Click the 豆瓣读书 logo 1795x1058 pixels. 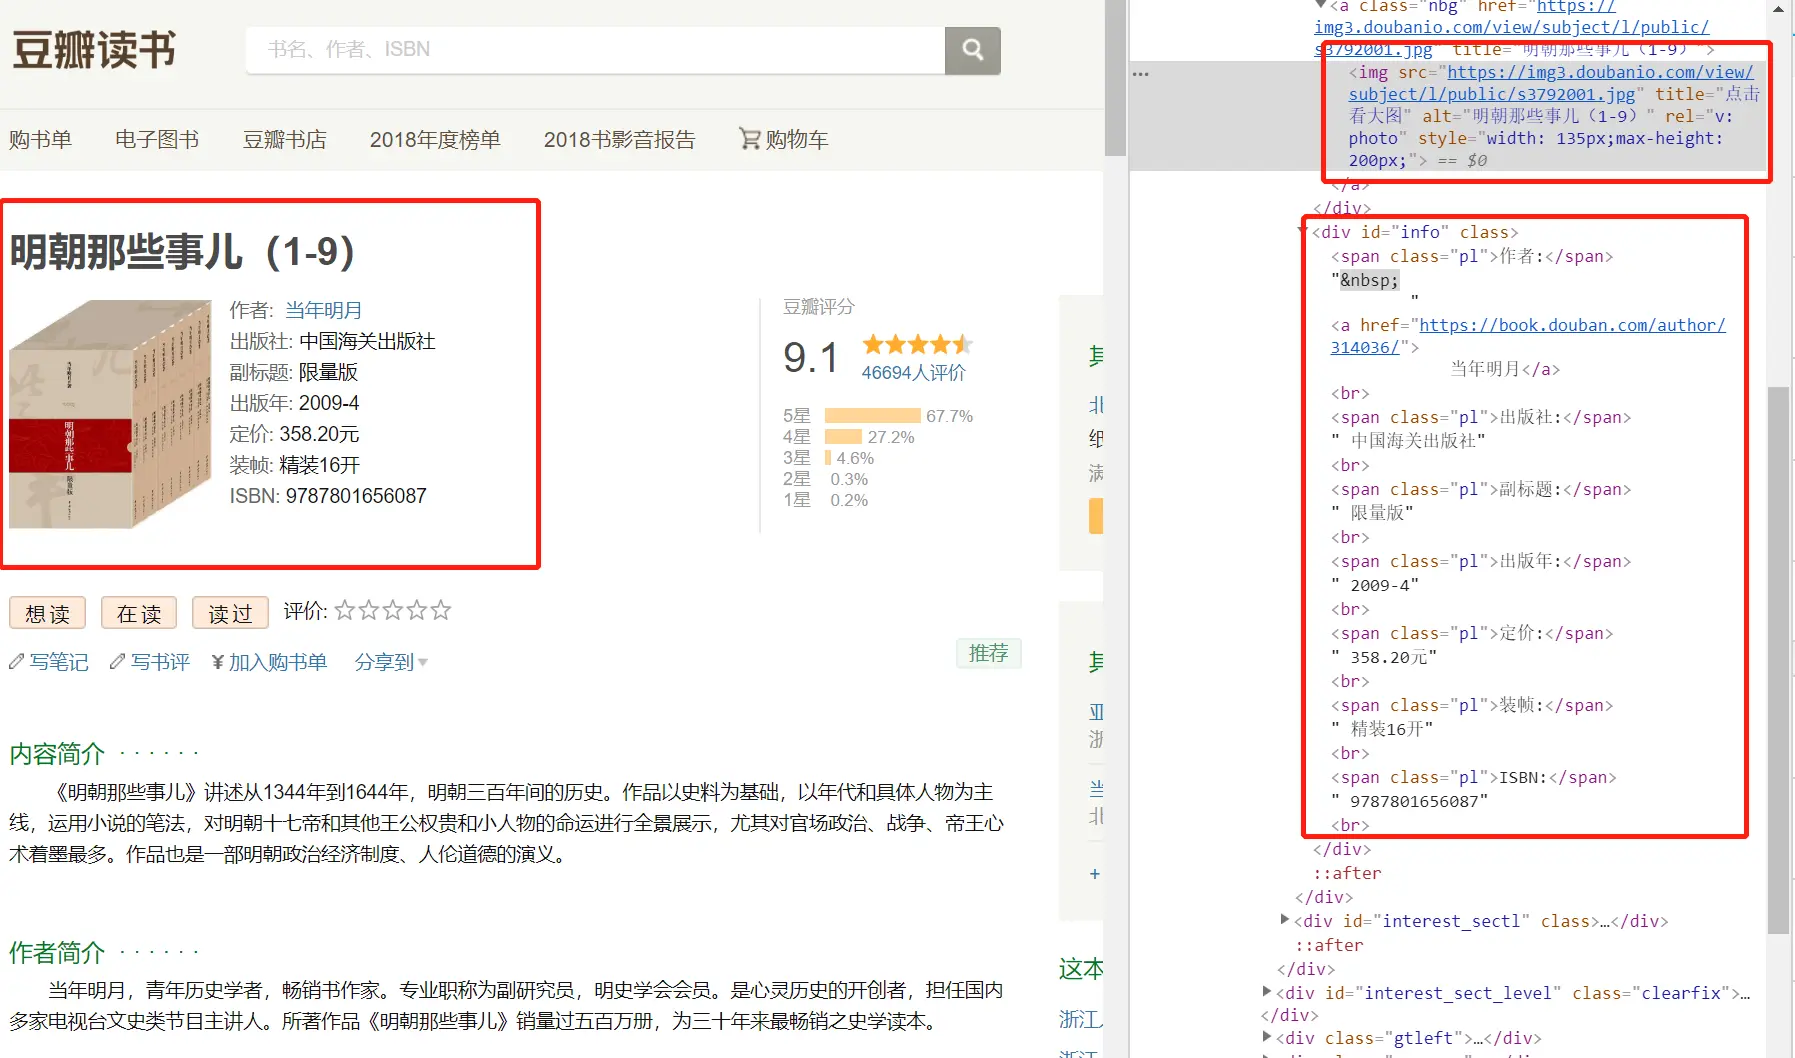point(94,50)
